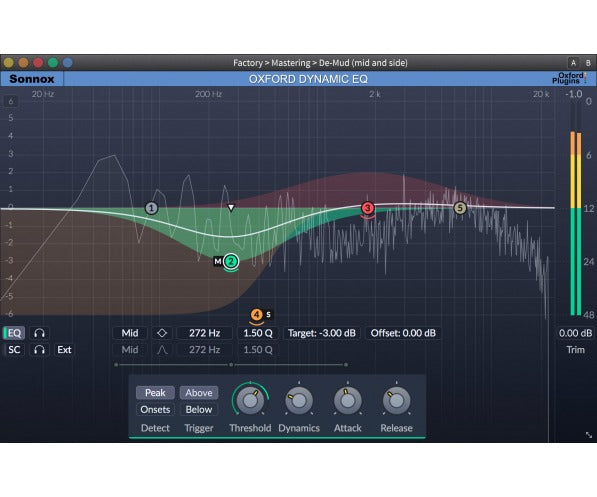
Task: Select Below trigger mode
Action: [x=199, y=409]
